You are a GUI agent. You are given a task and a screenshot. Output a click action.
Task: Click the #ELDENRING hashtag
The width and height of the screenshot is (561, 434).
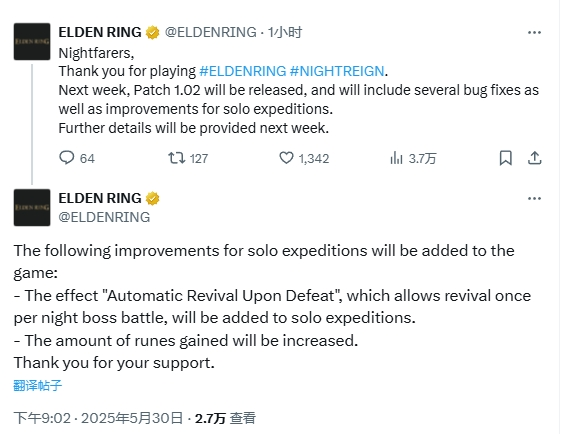coord(243,71)
